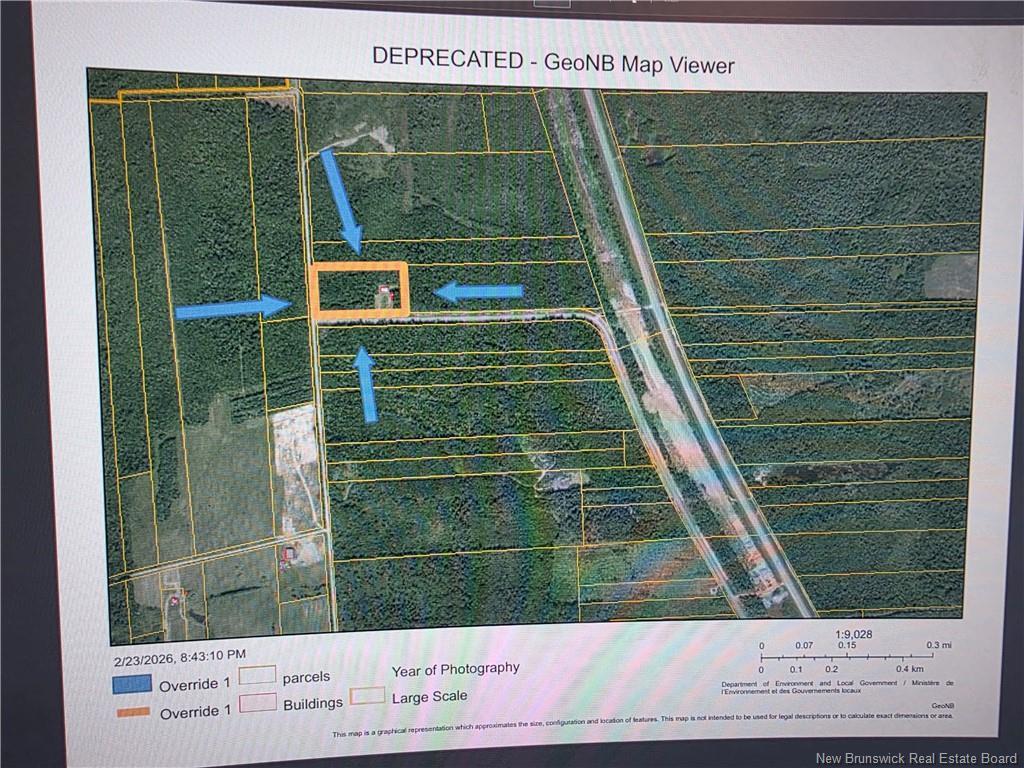Click the DEPRECATED - GeoNB Map Viewer title
The width and height of the screenshot is (1024, 768).
(x=553, y=63)
